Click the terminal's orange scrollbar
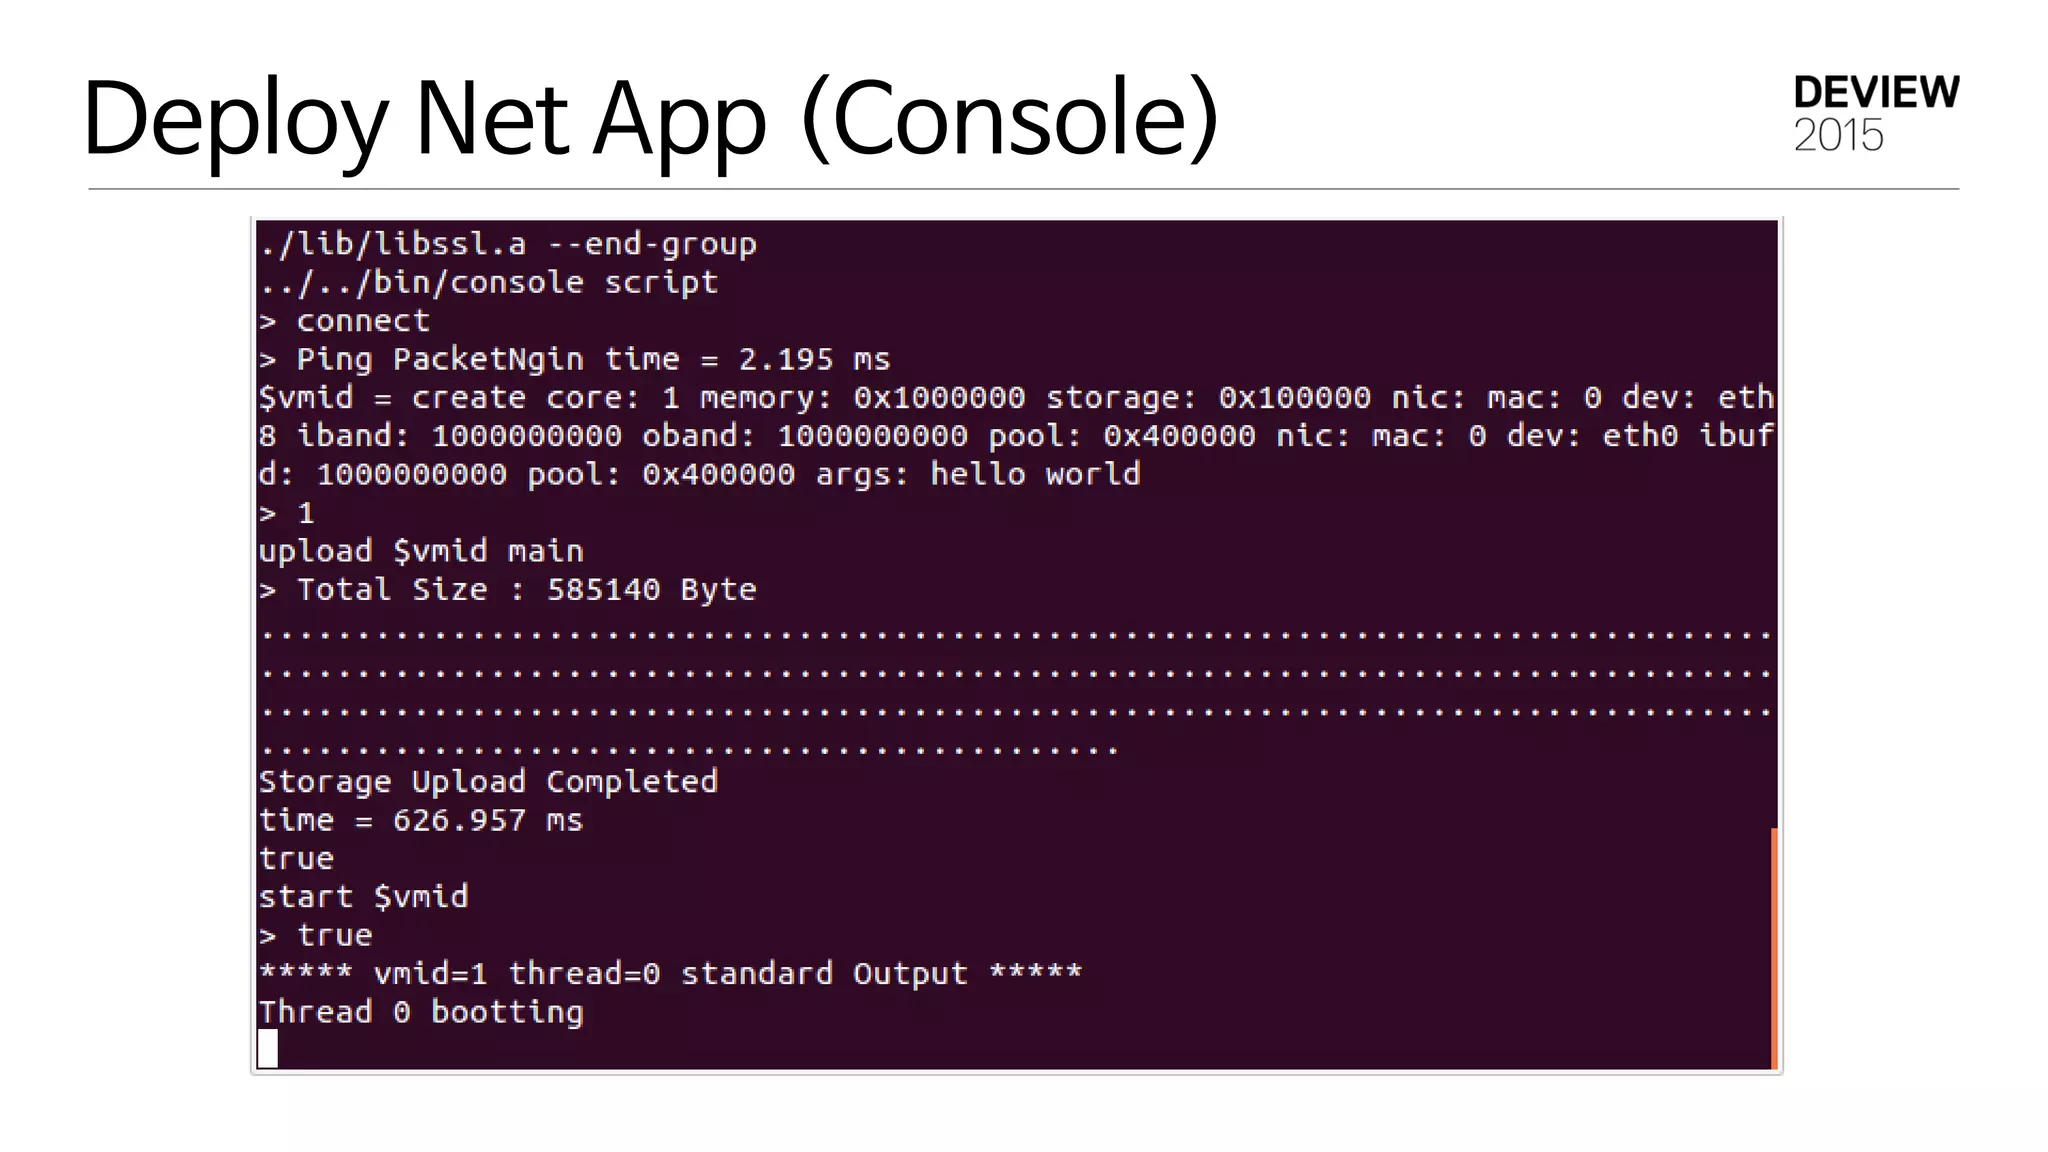Image resolution: width=2048 pixels, height=1152 pixels. pyautogui.click(x=1774, y=946)
